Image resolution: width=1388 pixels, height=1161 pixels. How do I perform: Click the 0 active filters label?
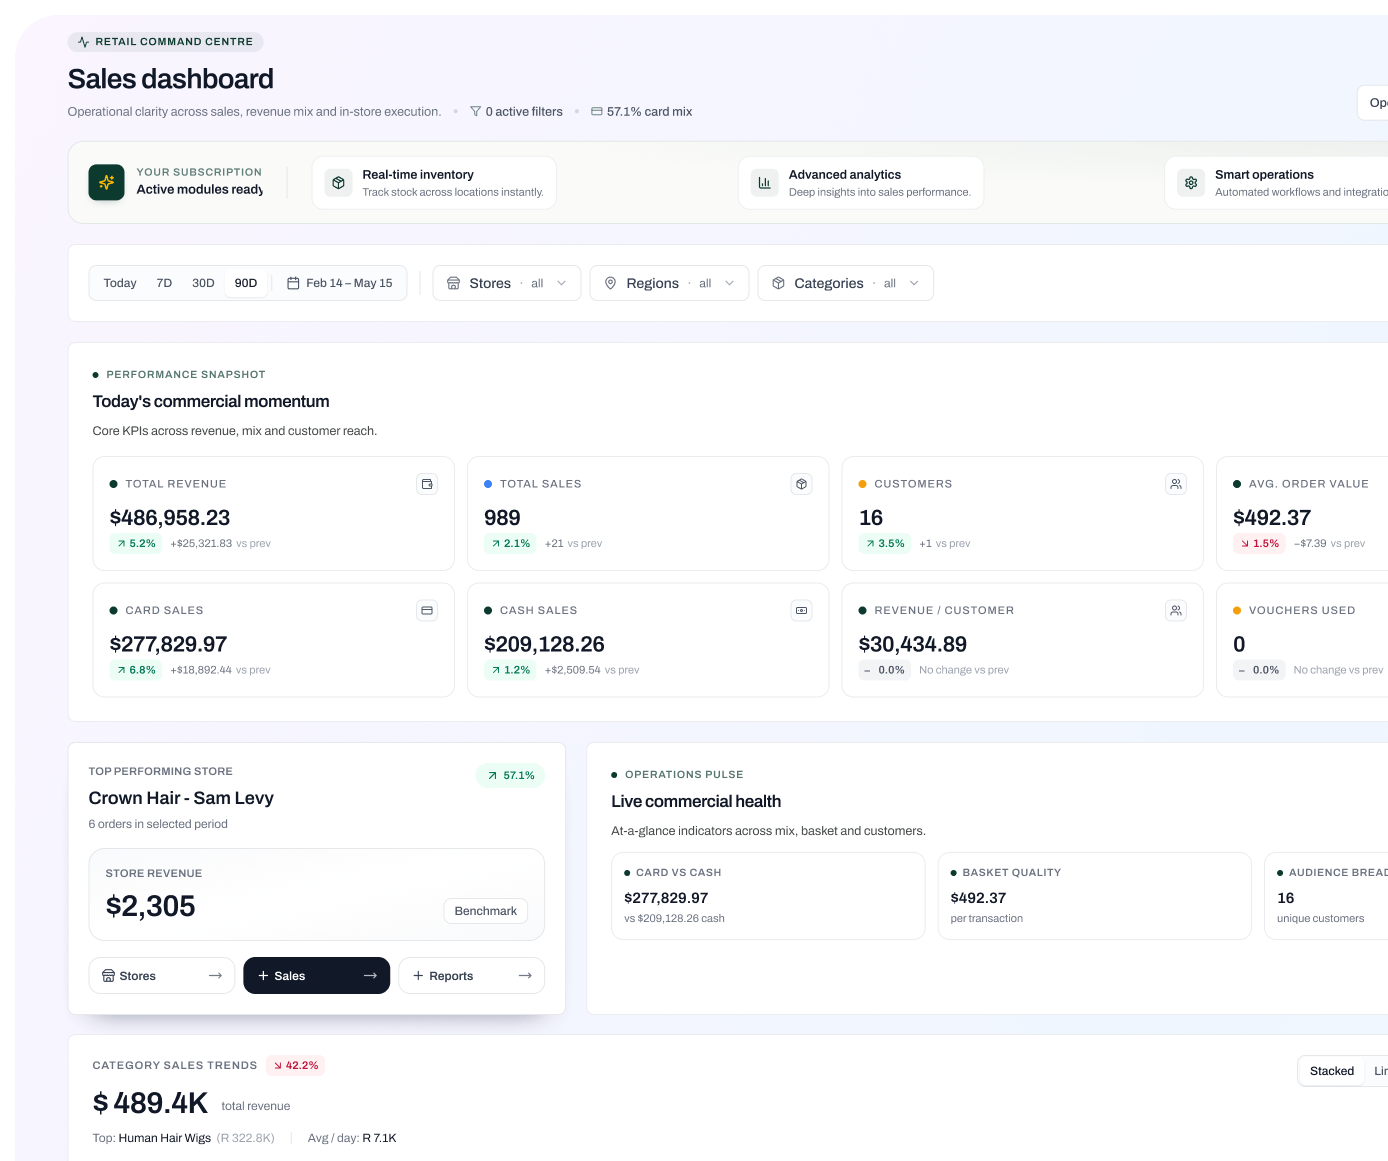(x=524, y=112)
